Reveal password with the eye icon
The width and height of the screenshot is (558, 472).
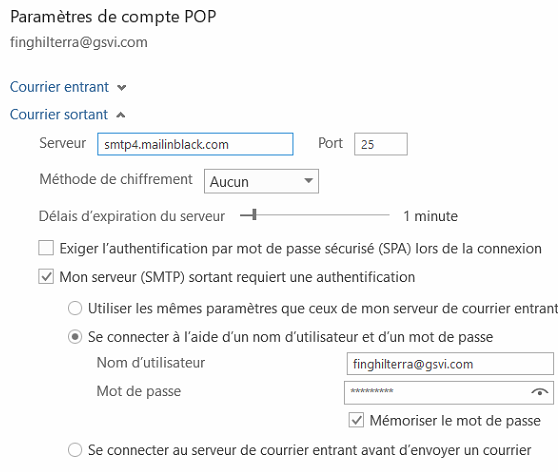click(x=539, y=392)
